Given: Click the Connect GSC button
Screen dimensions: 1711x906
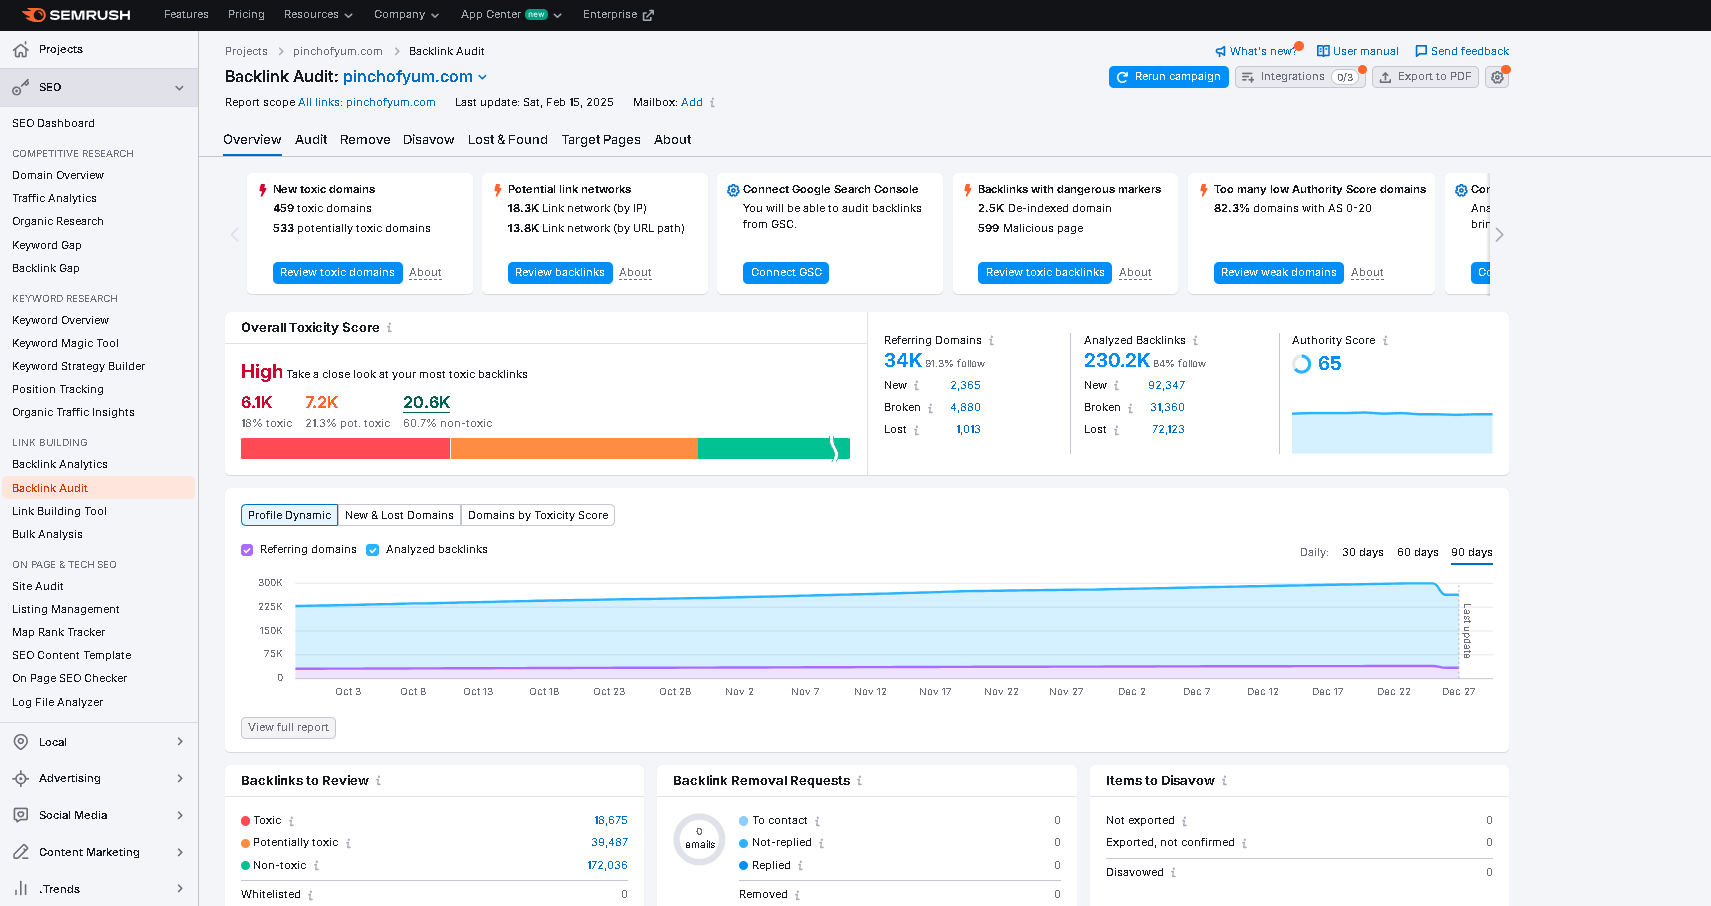Looking at the screenshot, I should [x=785, y=273].
